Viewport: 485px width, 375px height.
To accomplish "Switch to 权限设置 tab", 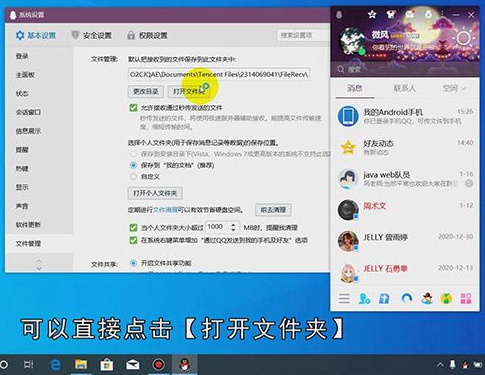I will 147,35.
